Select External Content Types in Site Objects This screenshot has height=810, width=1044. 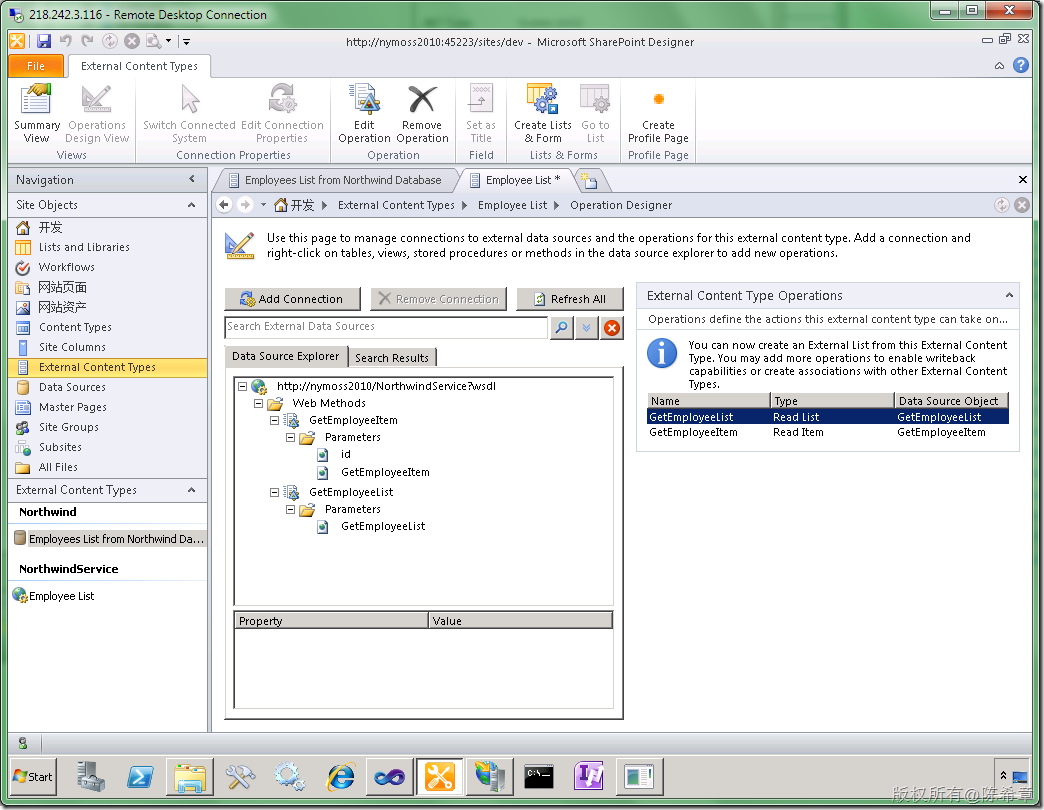point(108,367)
